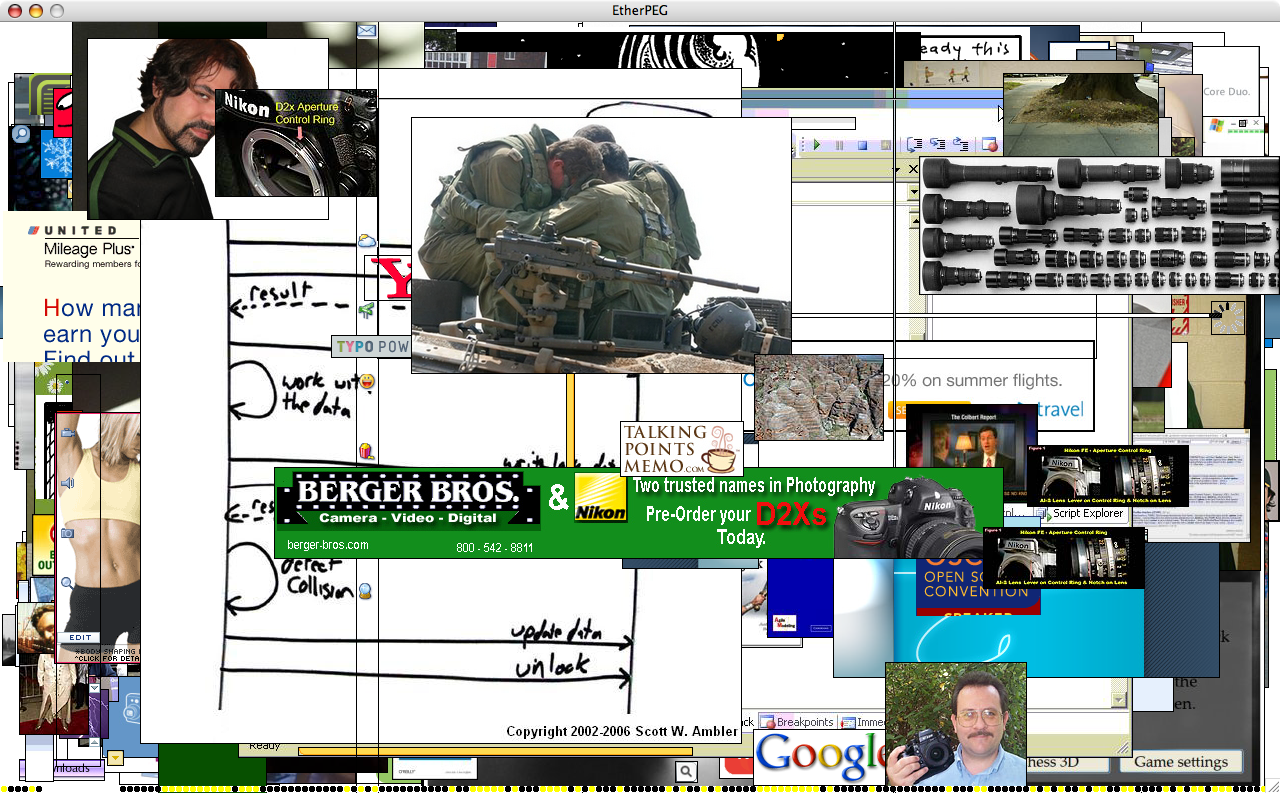Click the Ready status text
The height and width of the screenshot is (793, 1280).
(x=265, y=746)
